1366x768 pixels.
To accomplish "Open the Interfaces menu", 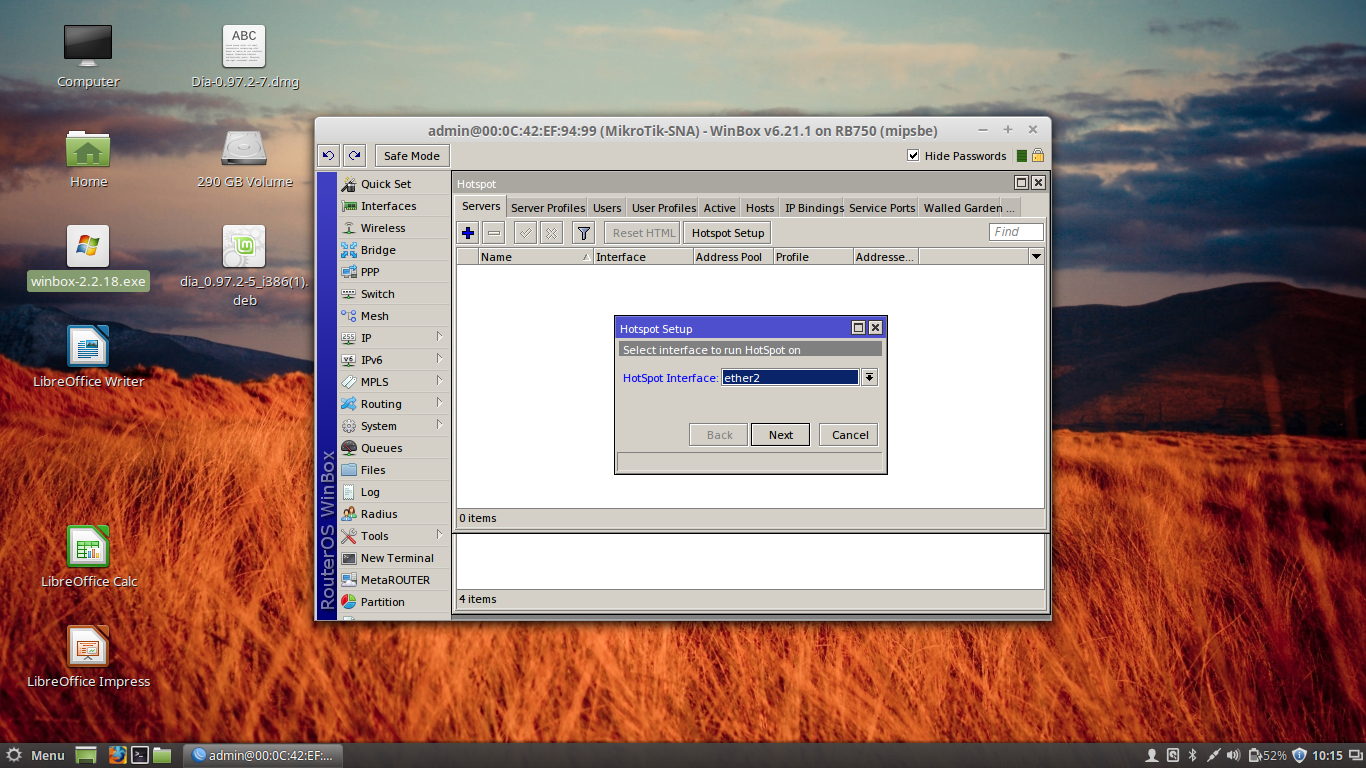I will (394, 206).
